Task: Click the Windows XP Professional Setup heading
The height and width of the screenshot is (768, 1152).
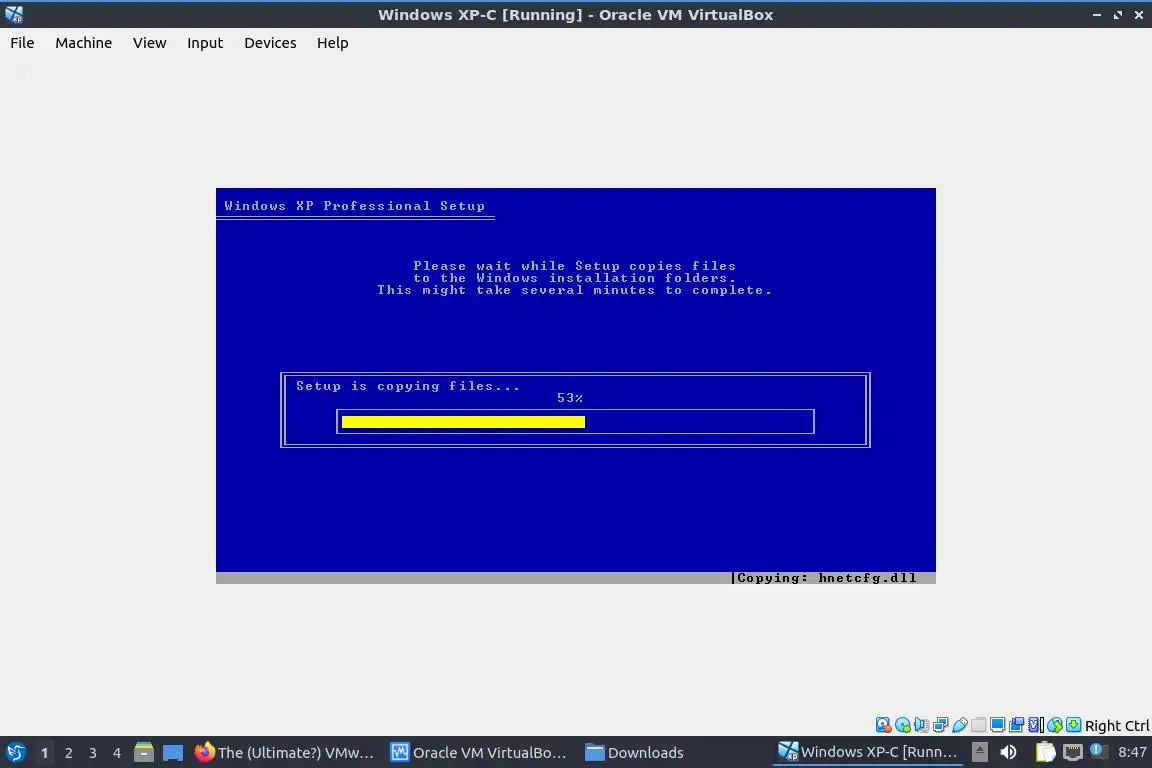Action: [x=354, y=206]
